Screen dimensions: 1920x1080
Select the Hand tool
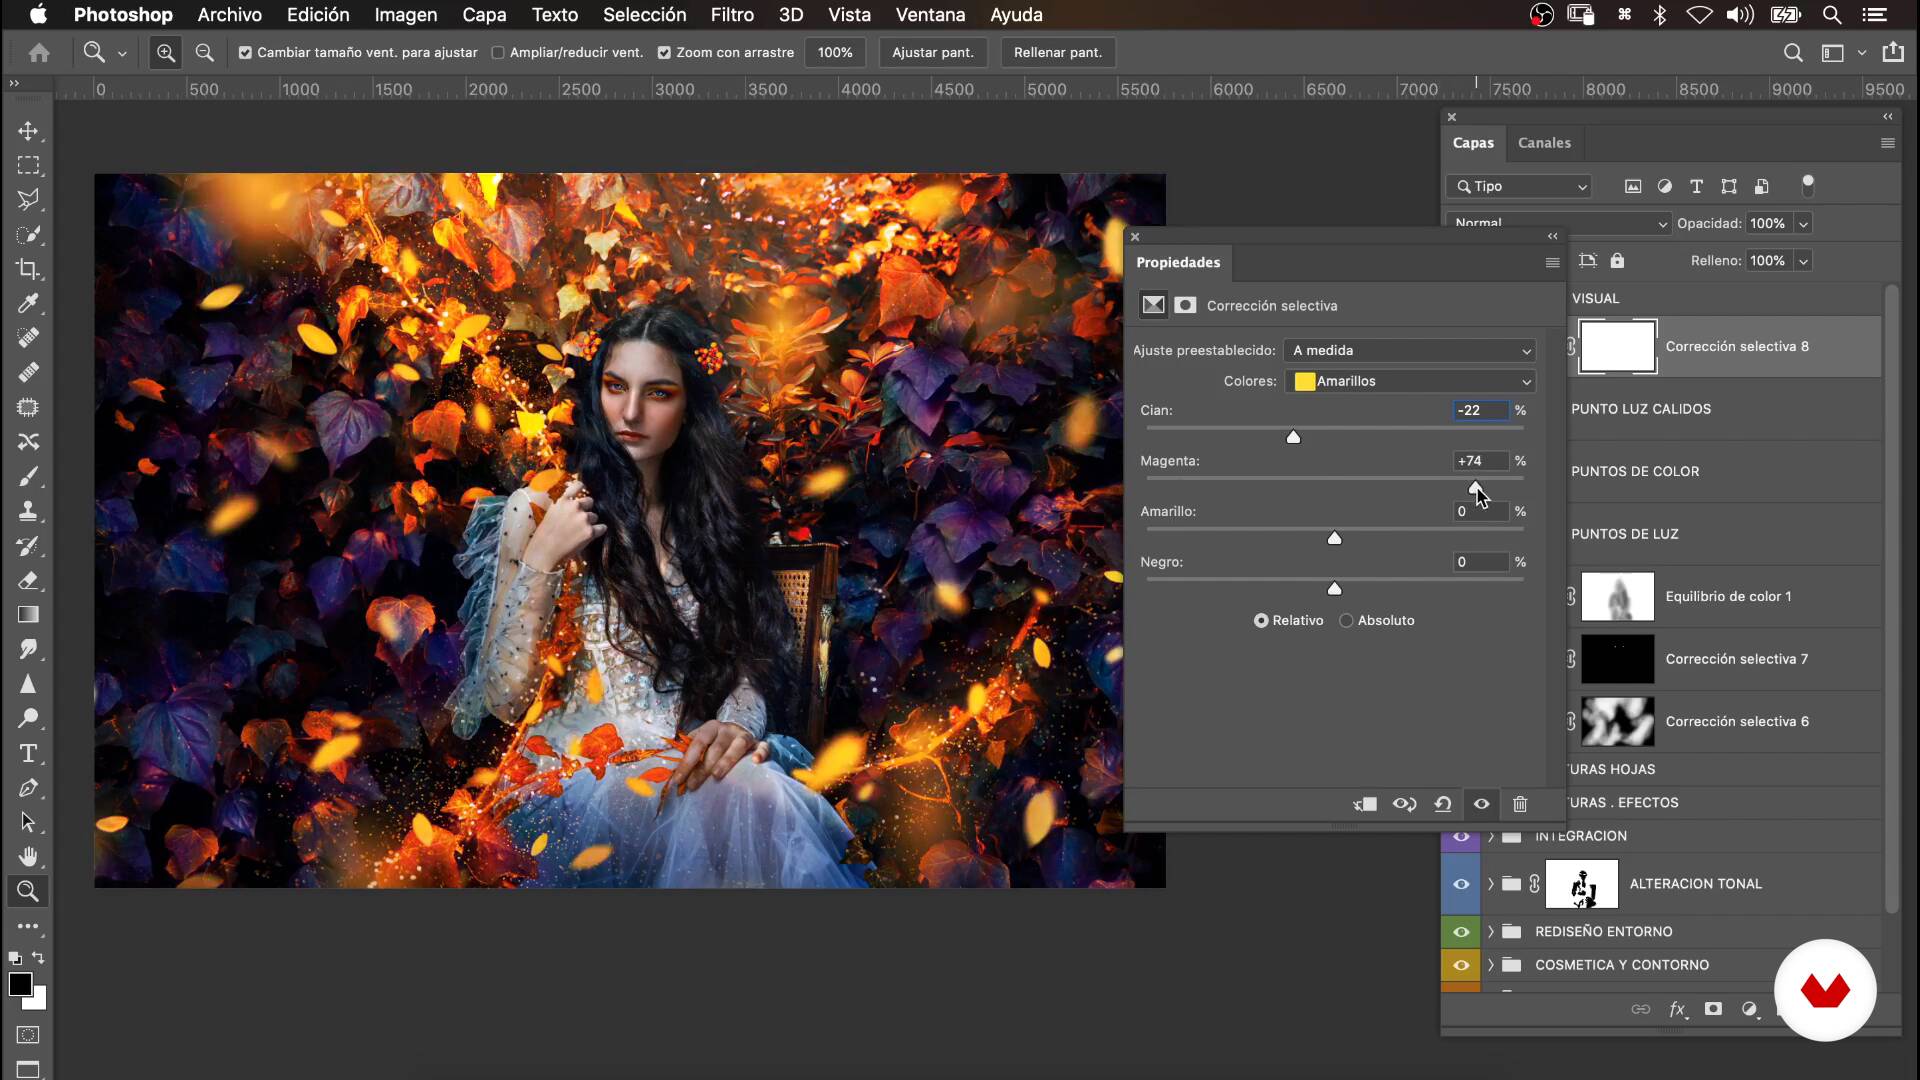tap(28, 857)
